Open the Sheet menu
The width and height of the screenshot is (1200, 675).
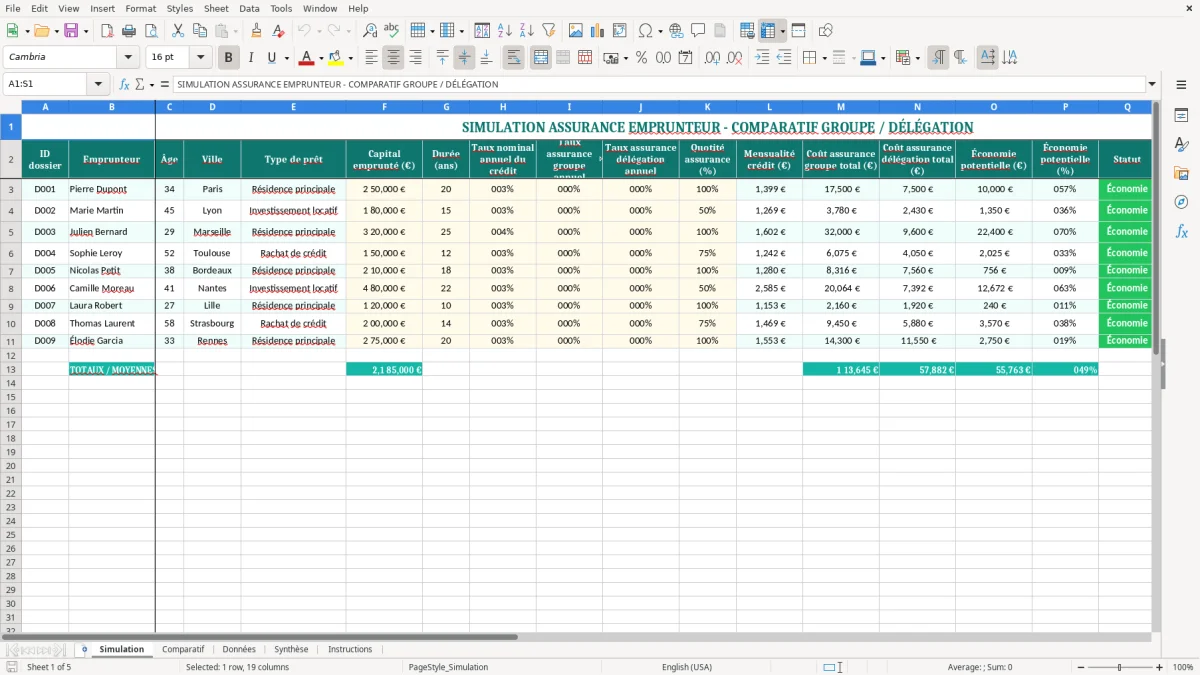click(x=216, y=8)
